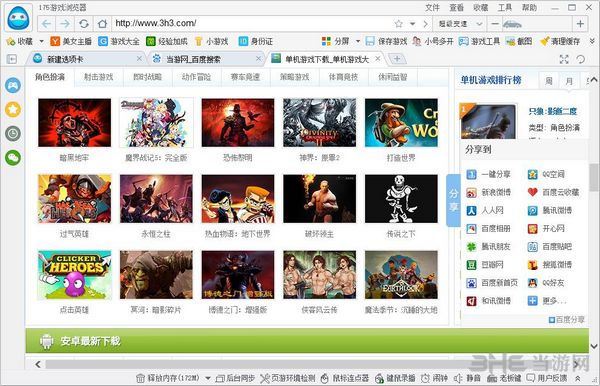
Task: Open the 小游戏 bookmark
Action: click(212, 41)
